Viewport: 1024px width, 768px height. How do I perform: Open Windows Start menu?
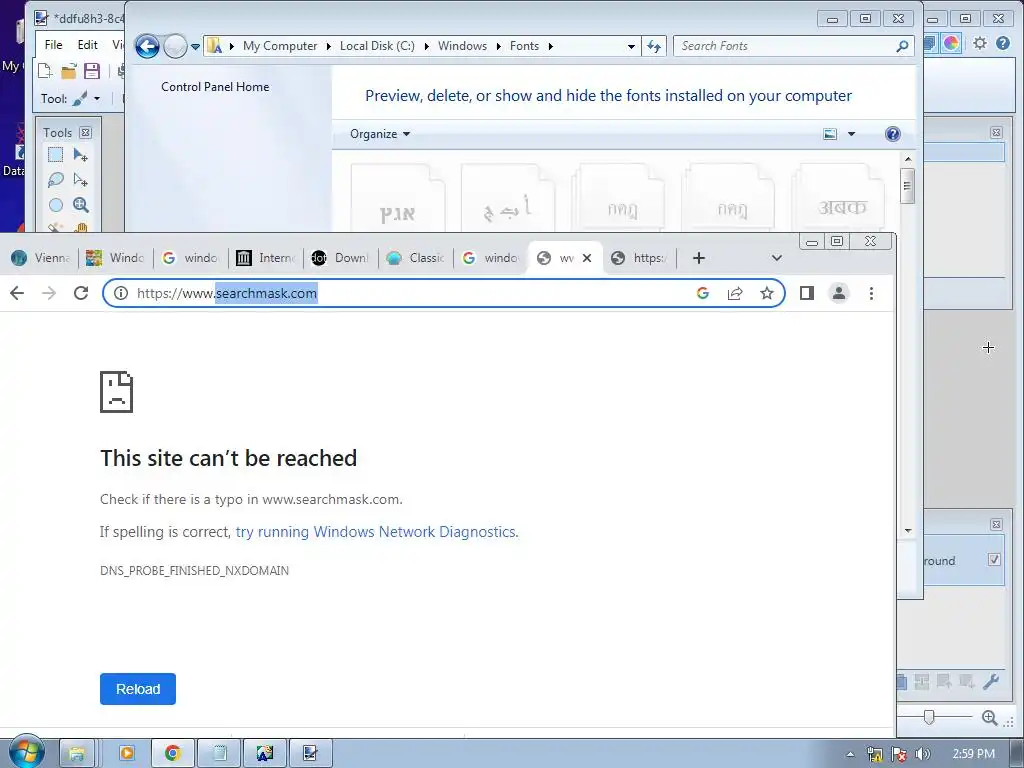pyautogui.click(x=27, y=752)
